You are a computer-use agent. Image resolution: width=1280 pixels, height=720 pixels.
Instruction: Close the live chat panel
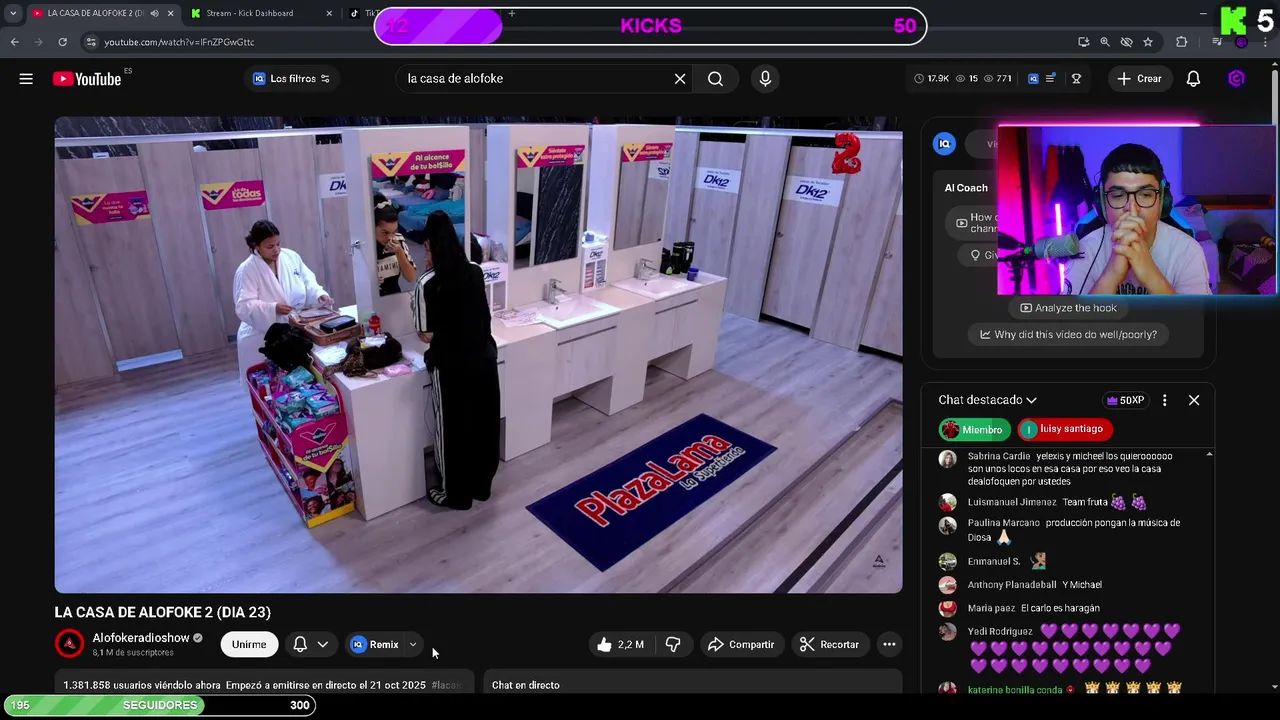pyautogui.click(x=1194, y=400)
